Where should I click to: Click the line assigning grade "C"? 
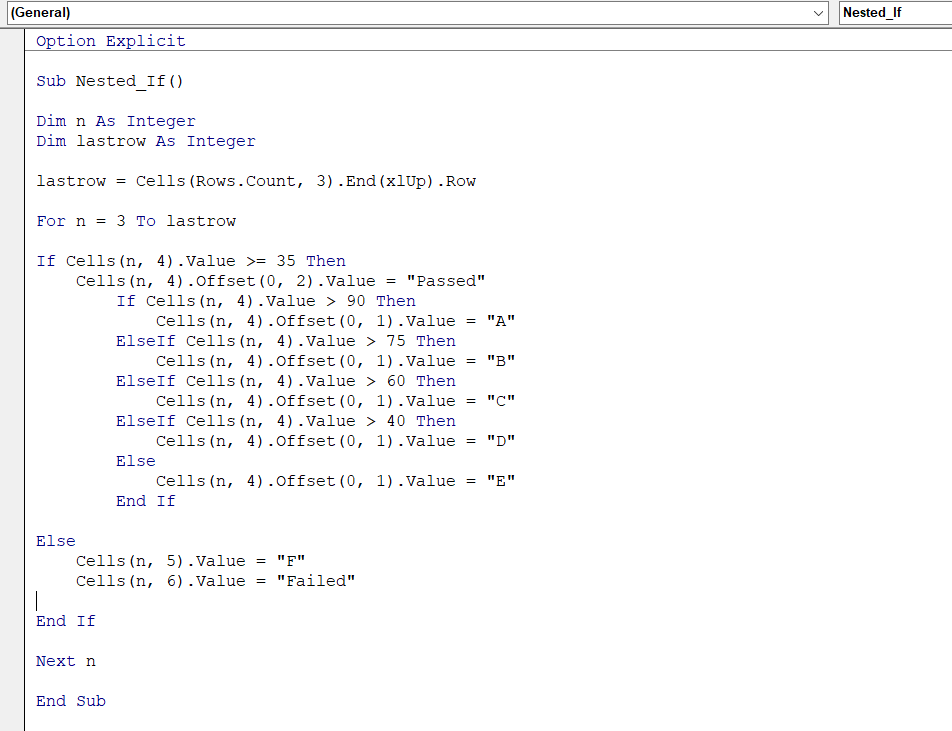pyautogui.click(x=335, y=401)
